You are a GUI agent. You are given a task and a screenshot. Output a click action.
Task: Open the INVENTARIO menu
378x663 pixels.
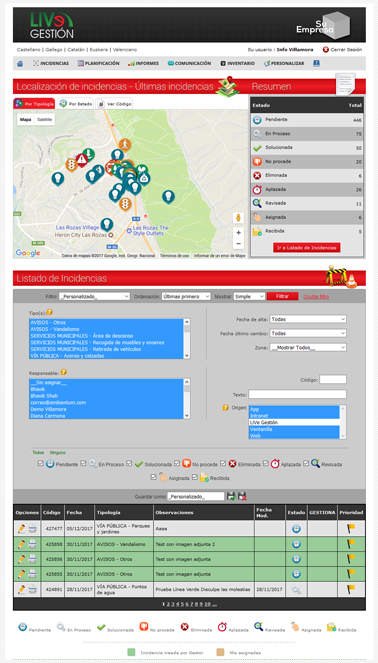coord(238,63)
